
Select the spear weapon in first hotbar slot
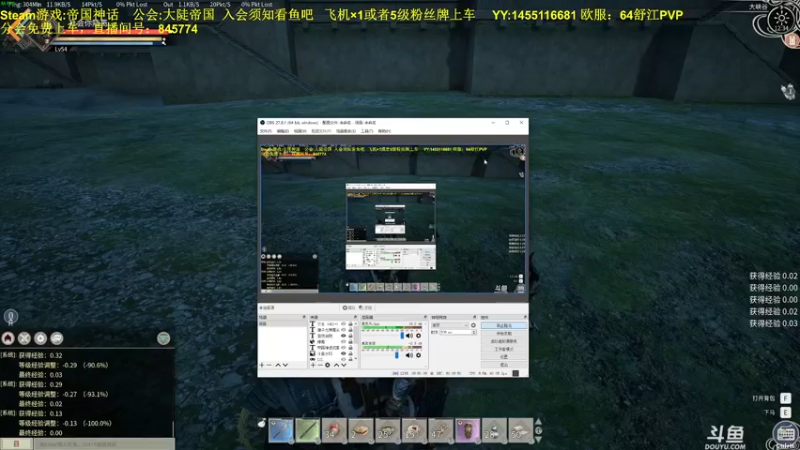point(281,430)
